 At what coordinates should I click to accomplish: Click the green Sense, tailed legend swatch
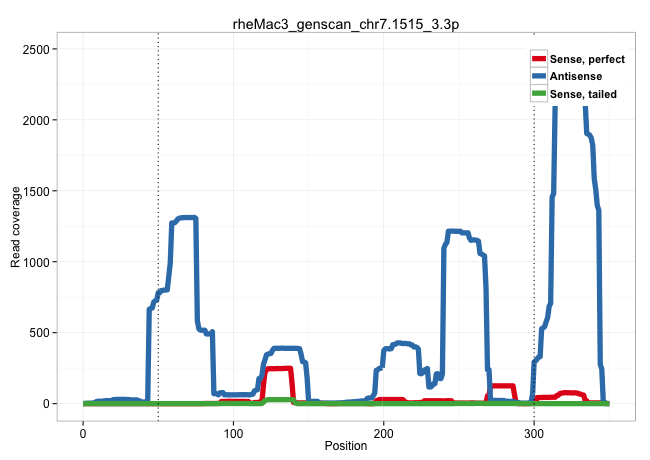point(539,93)
